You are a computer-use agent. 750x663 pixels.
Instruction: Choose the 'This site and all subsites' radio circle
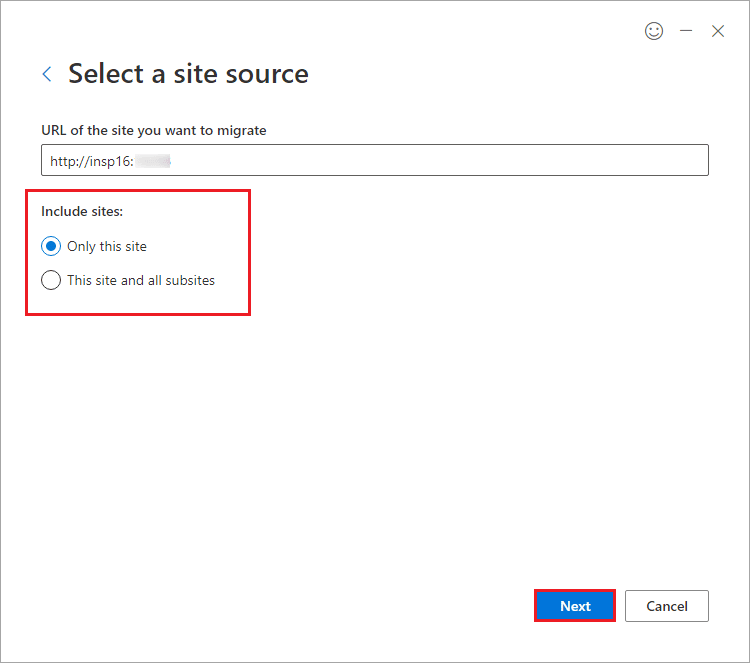click(x=51, y=280)
